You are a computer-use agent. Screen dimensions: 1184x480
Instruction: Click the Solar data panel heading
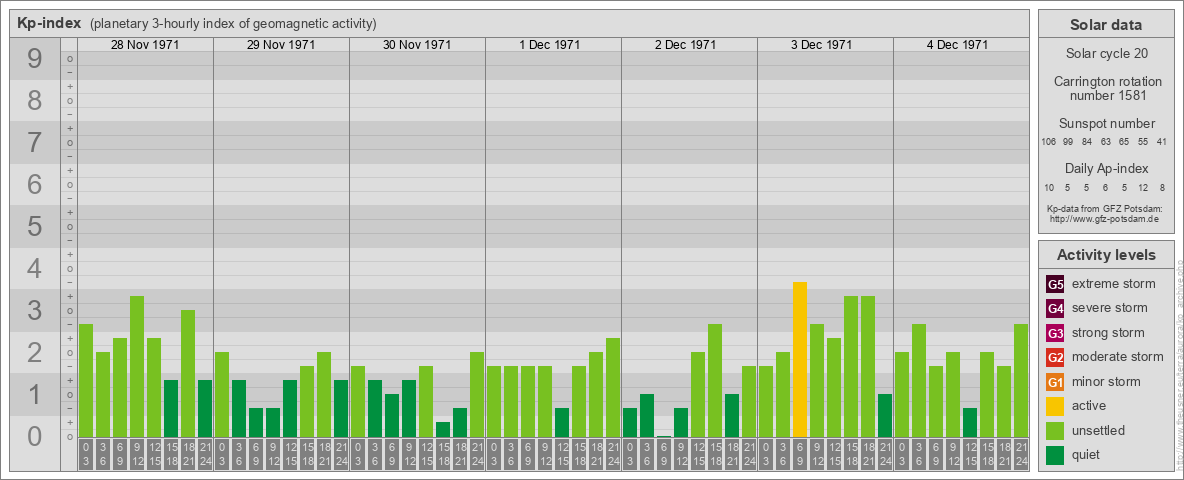coord(1105,25)
